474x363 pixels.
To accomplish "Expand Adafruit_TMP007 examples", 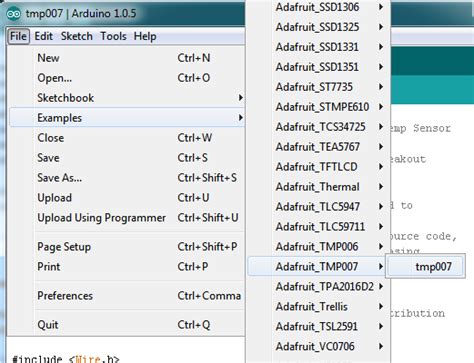I will click(317, 266).
